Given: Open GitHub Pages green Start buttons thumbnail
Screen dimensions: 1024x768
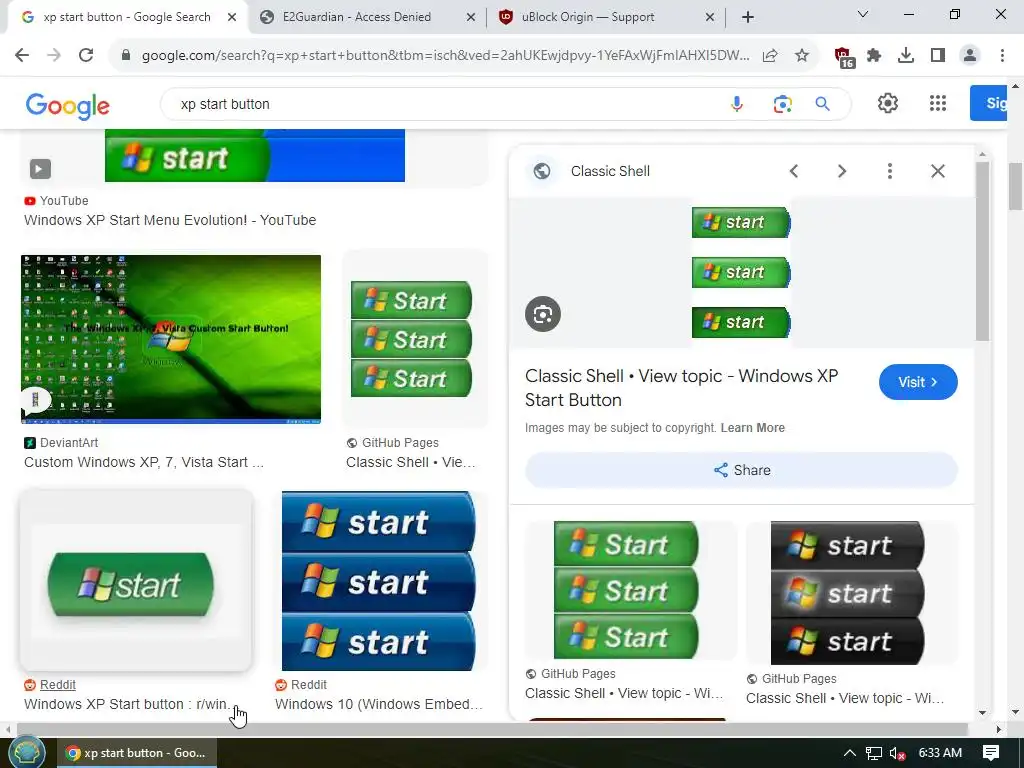Looking at the screenshot, I should 411,339.
